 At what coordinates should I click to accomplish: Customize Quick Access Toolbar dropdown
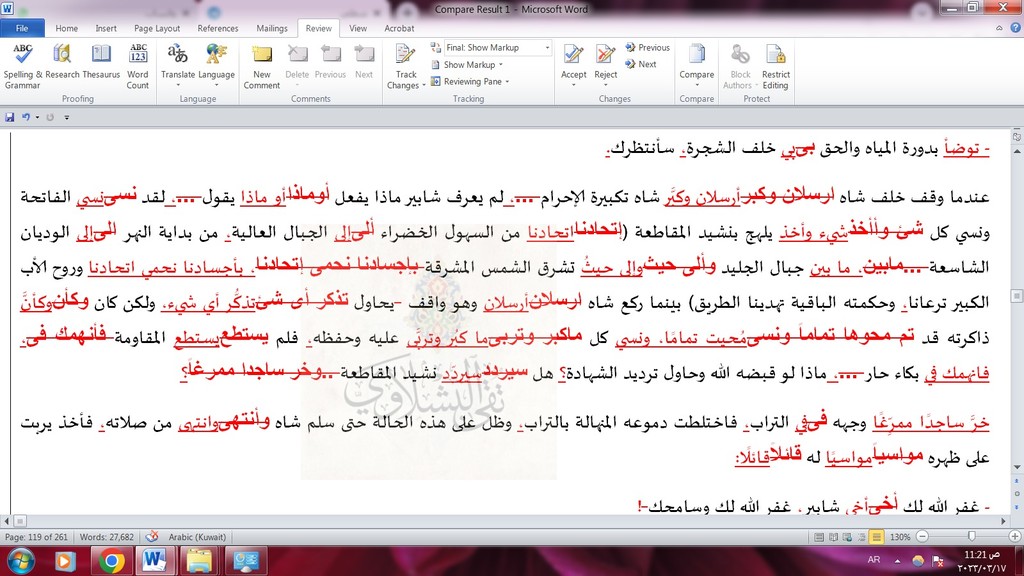tap(67, 118)
